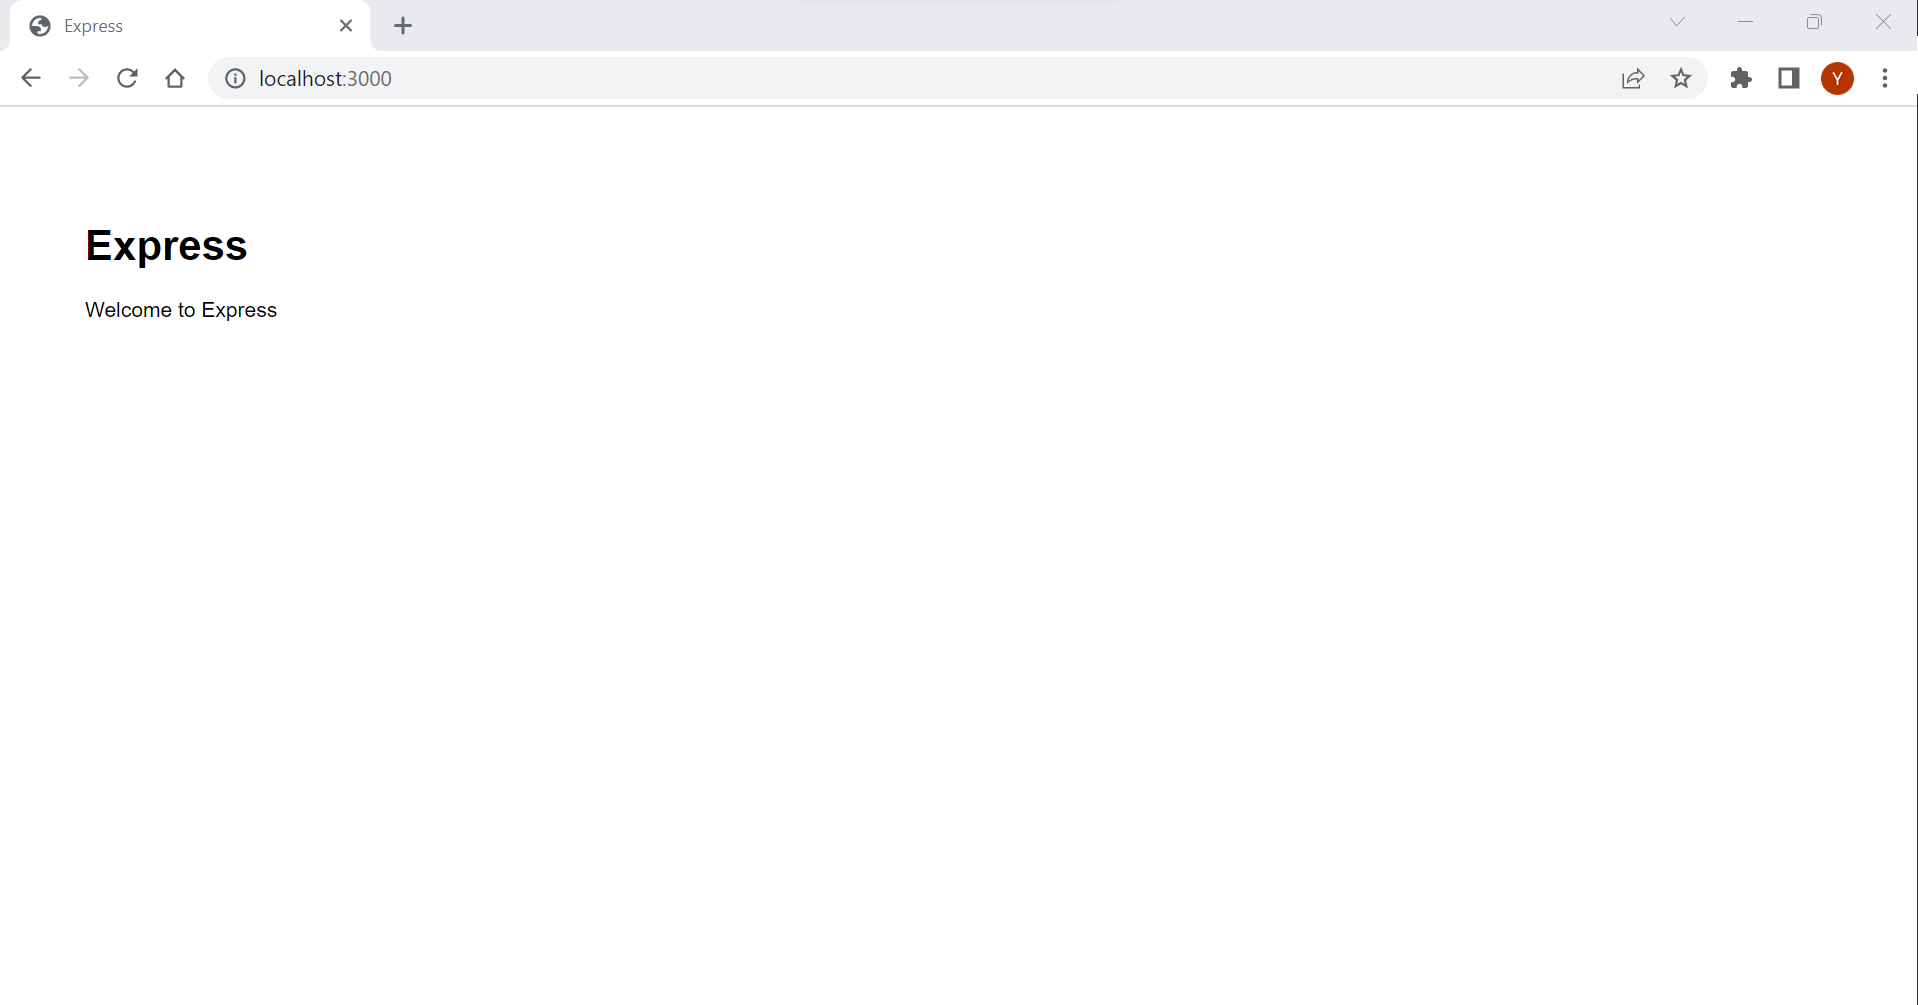The height and width of the screenshot is (1005, 1918).
Task: Click the Express heading text
Action: click(x=166, y=246)
